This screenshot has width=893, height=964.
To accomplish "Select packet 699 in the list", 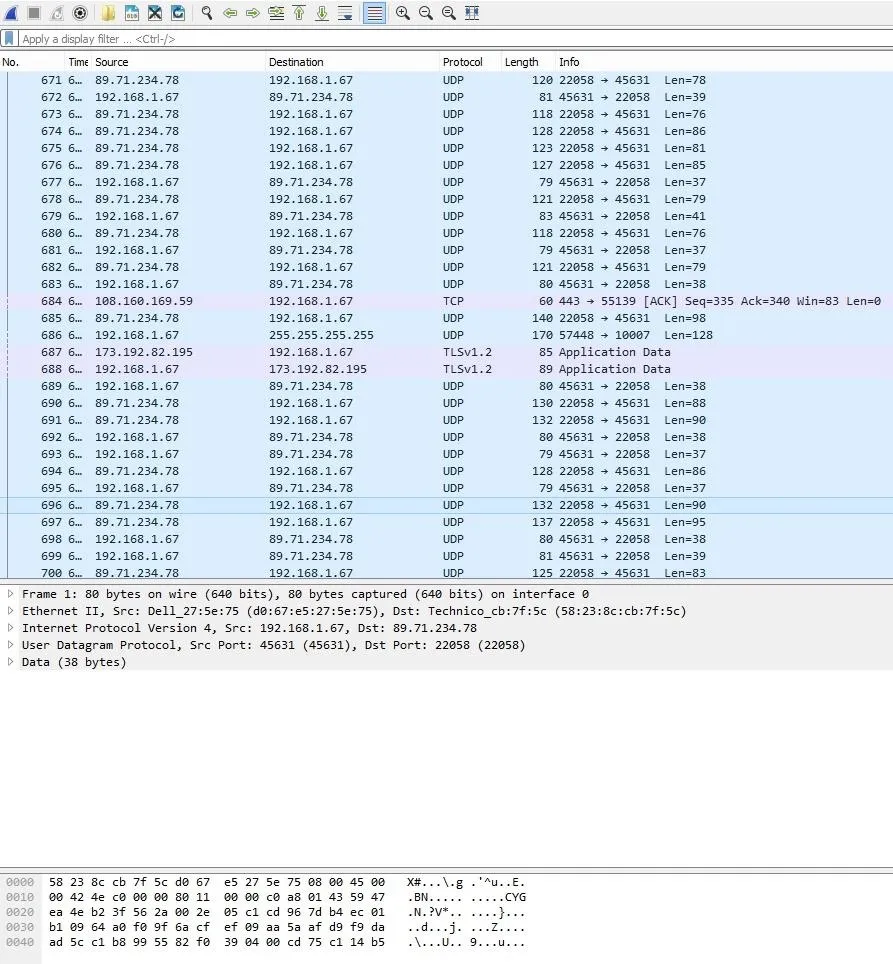I will (446, 556).
